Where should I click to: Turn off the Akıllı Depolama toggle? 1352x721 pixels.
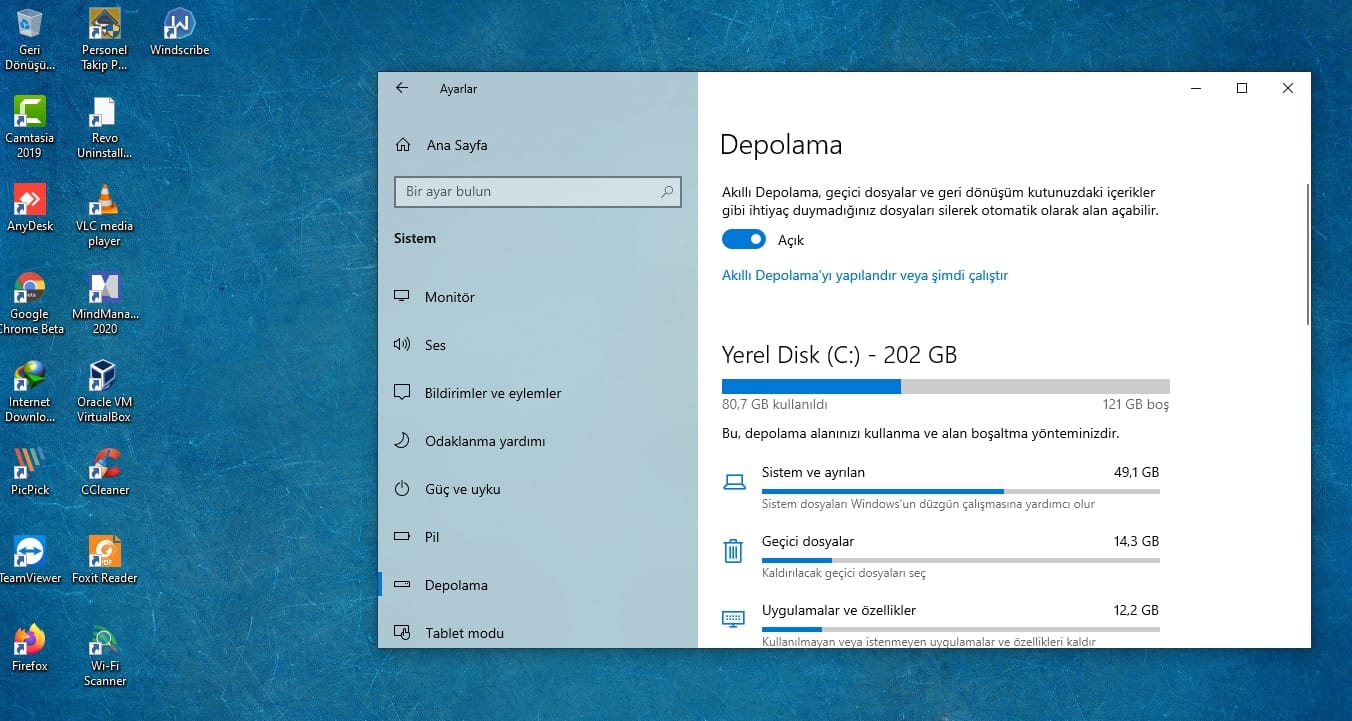click(744, 240)
